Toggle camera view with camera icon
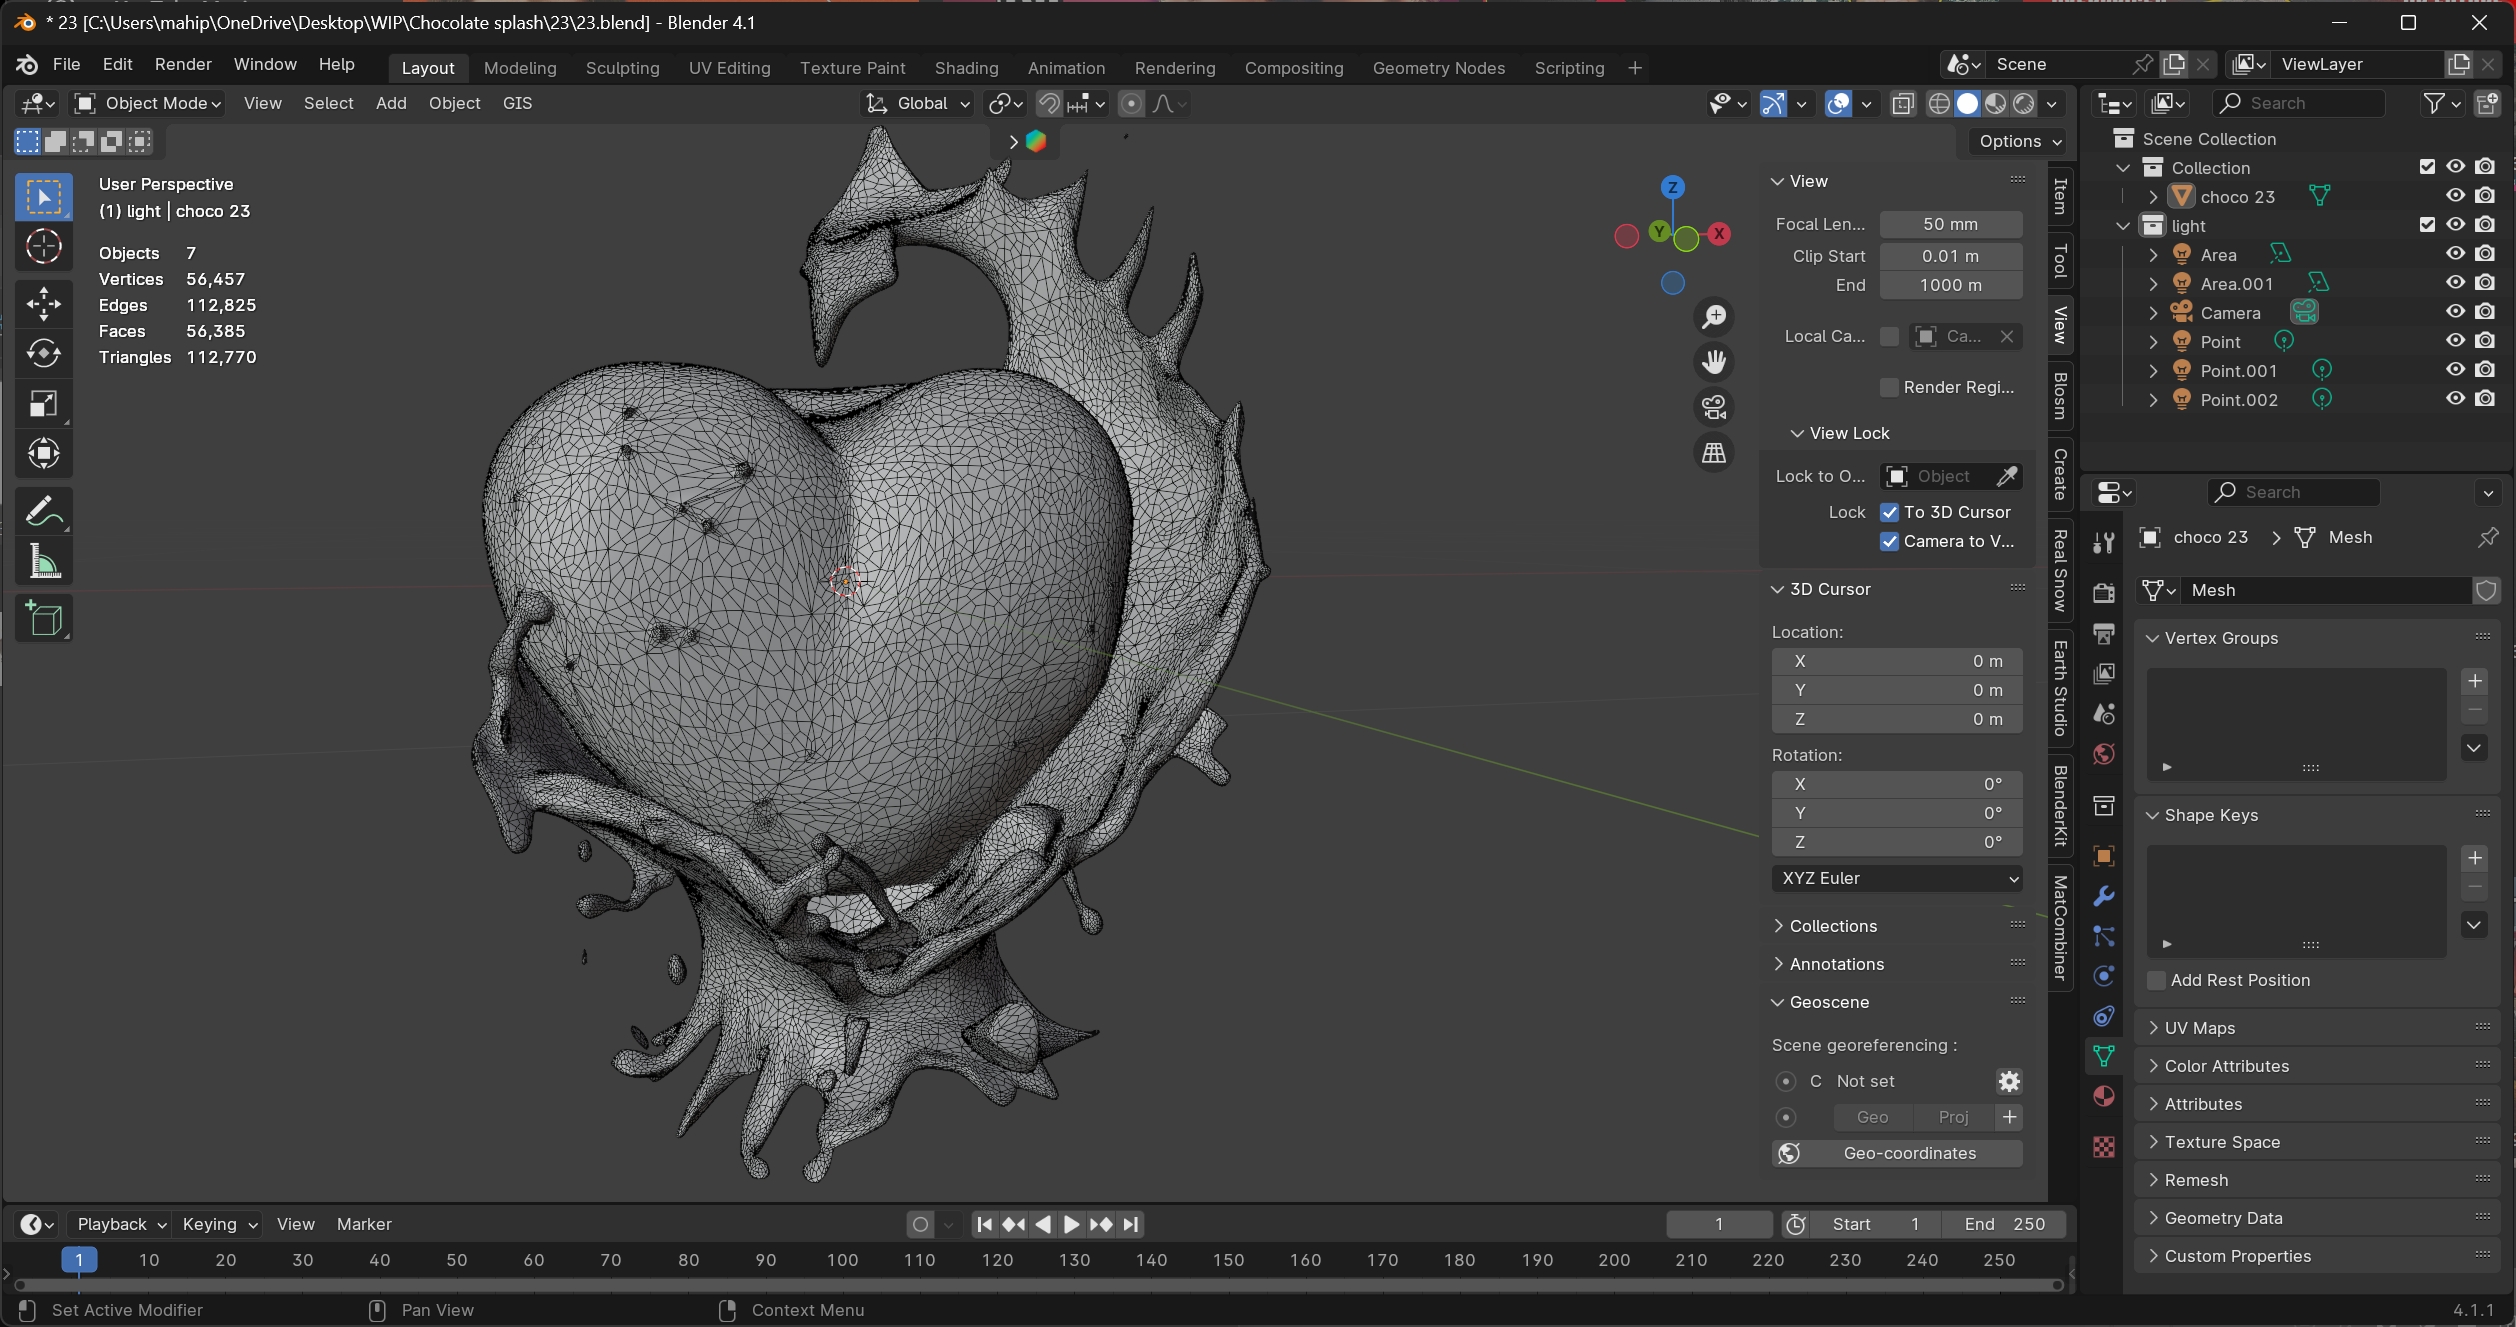 coord(1714,407)
